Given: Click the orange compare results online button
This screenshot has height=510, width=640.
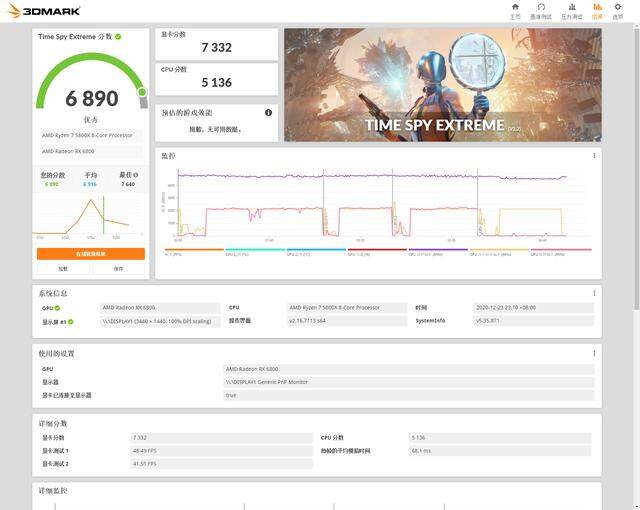Looking at the screenshot, I should pos(91,254).
